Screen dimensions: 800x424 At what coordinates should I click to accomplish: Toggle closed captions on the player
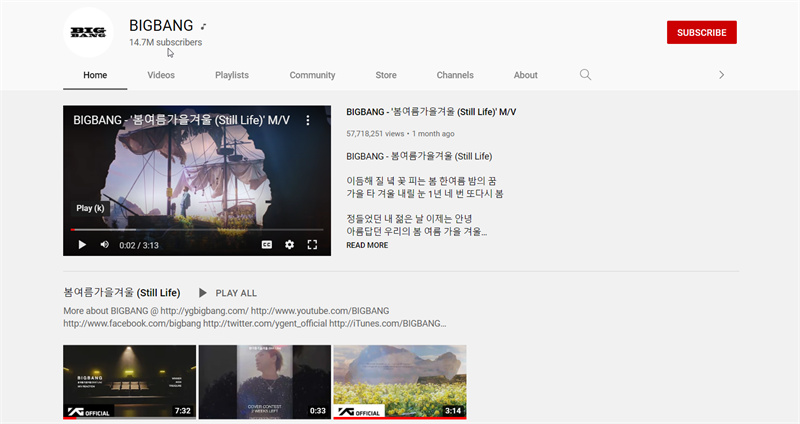267,245
